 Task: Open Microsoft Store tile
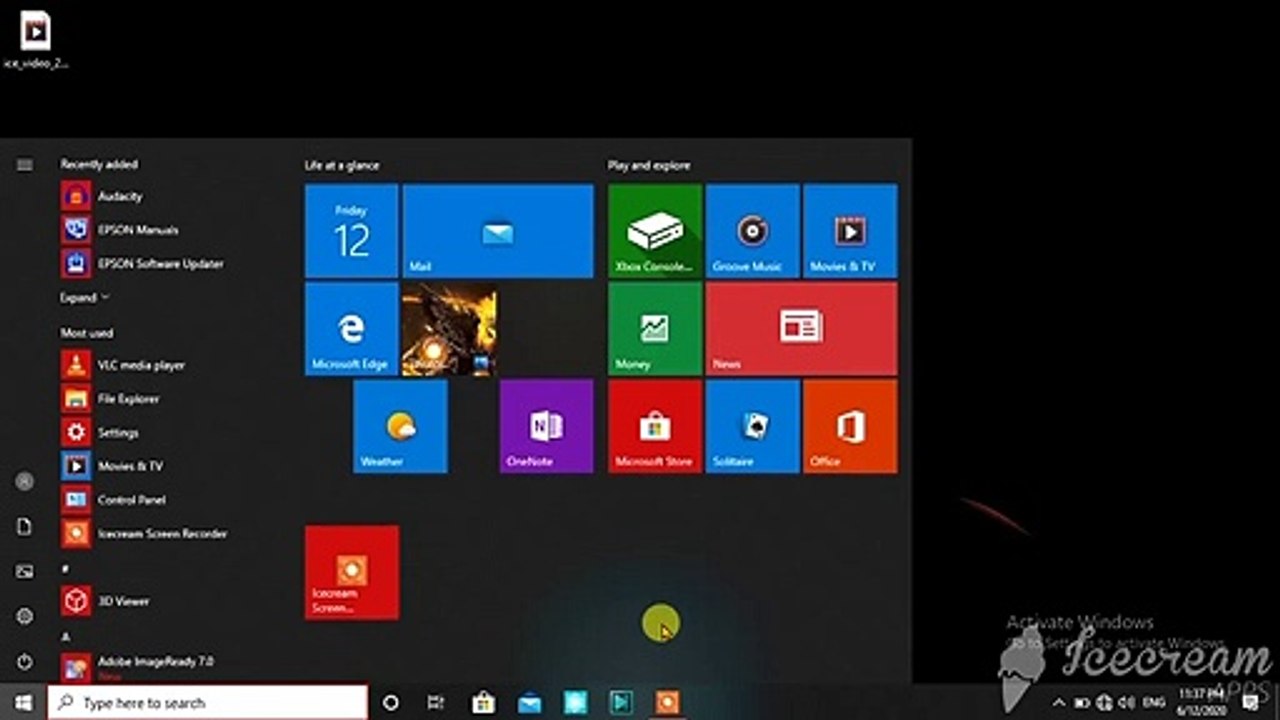(655, 426)
